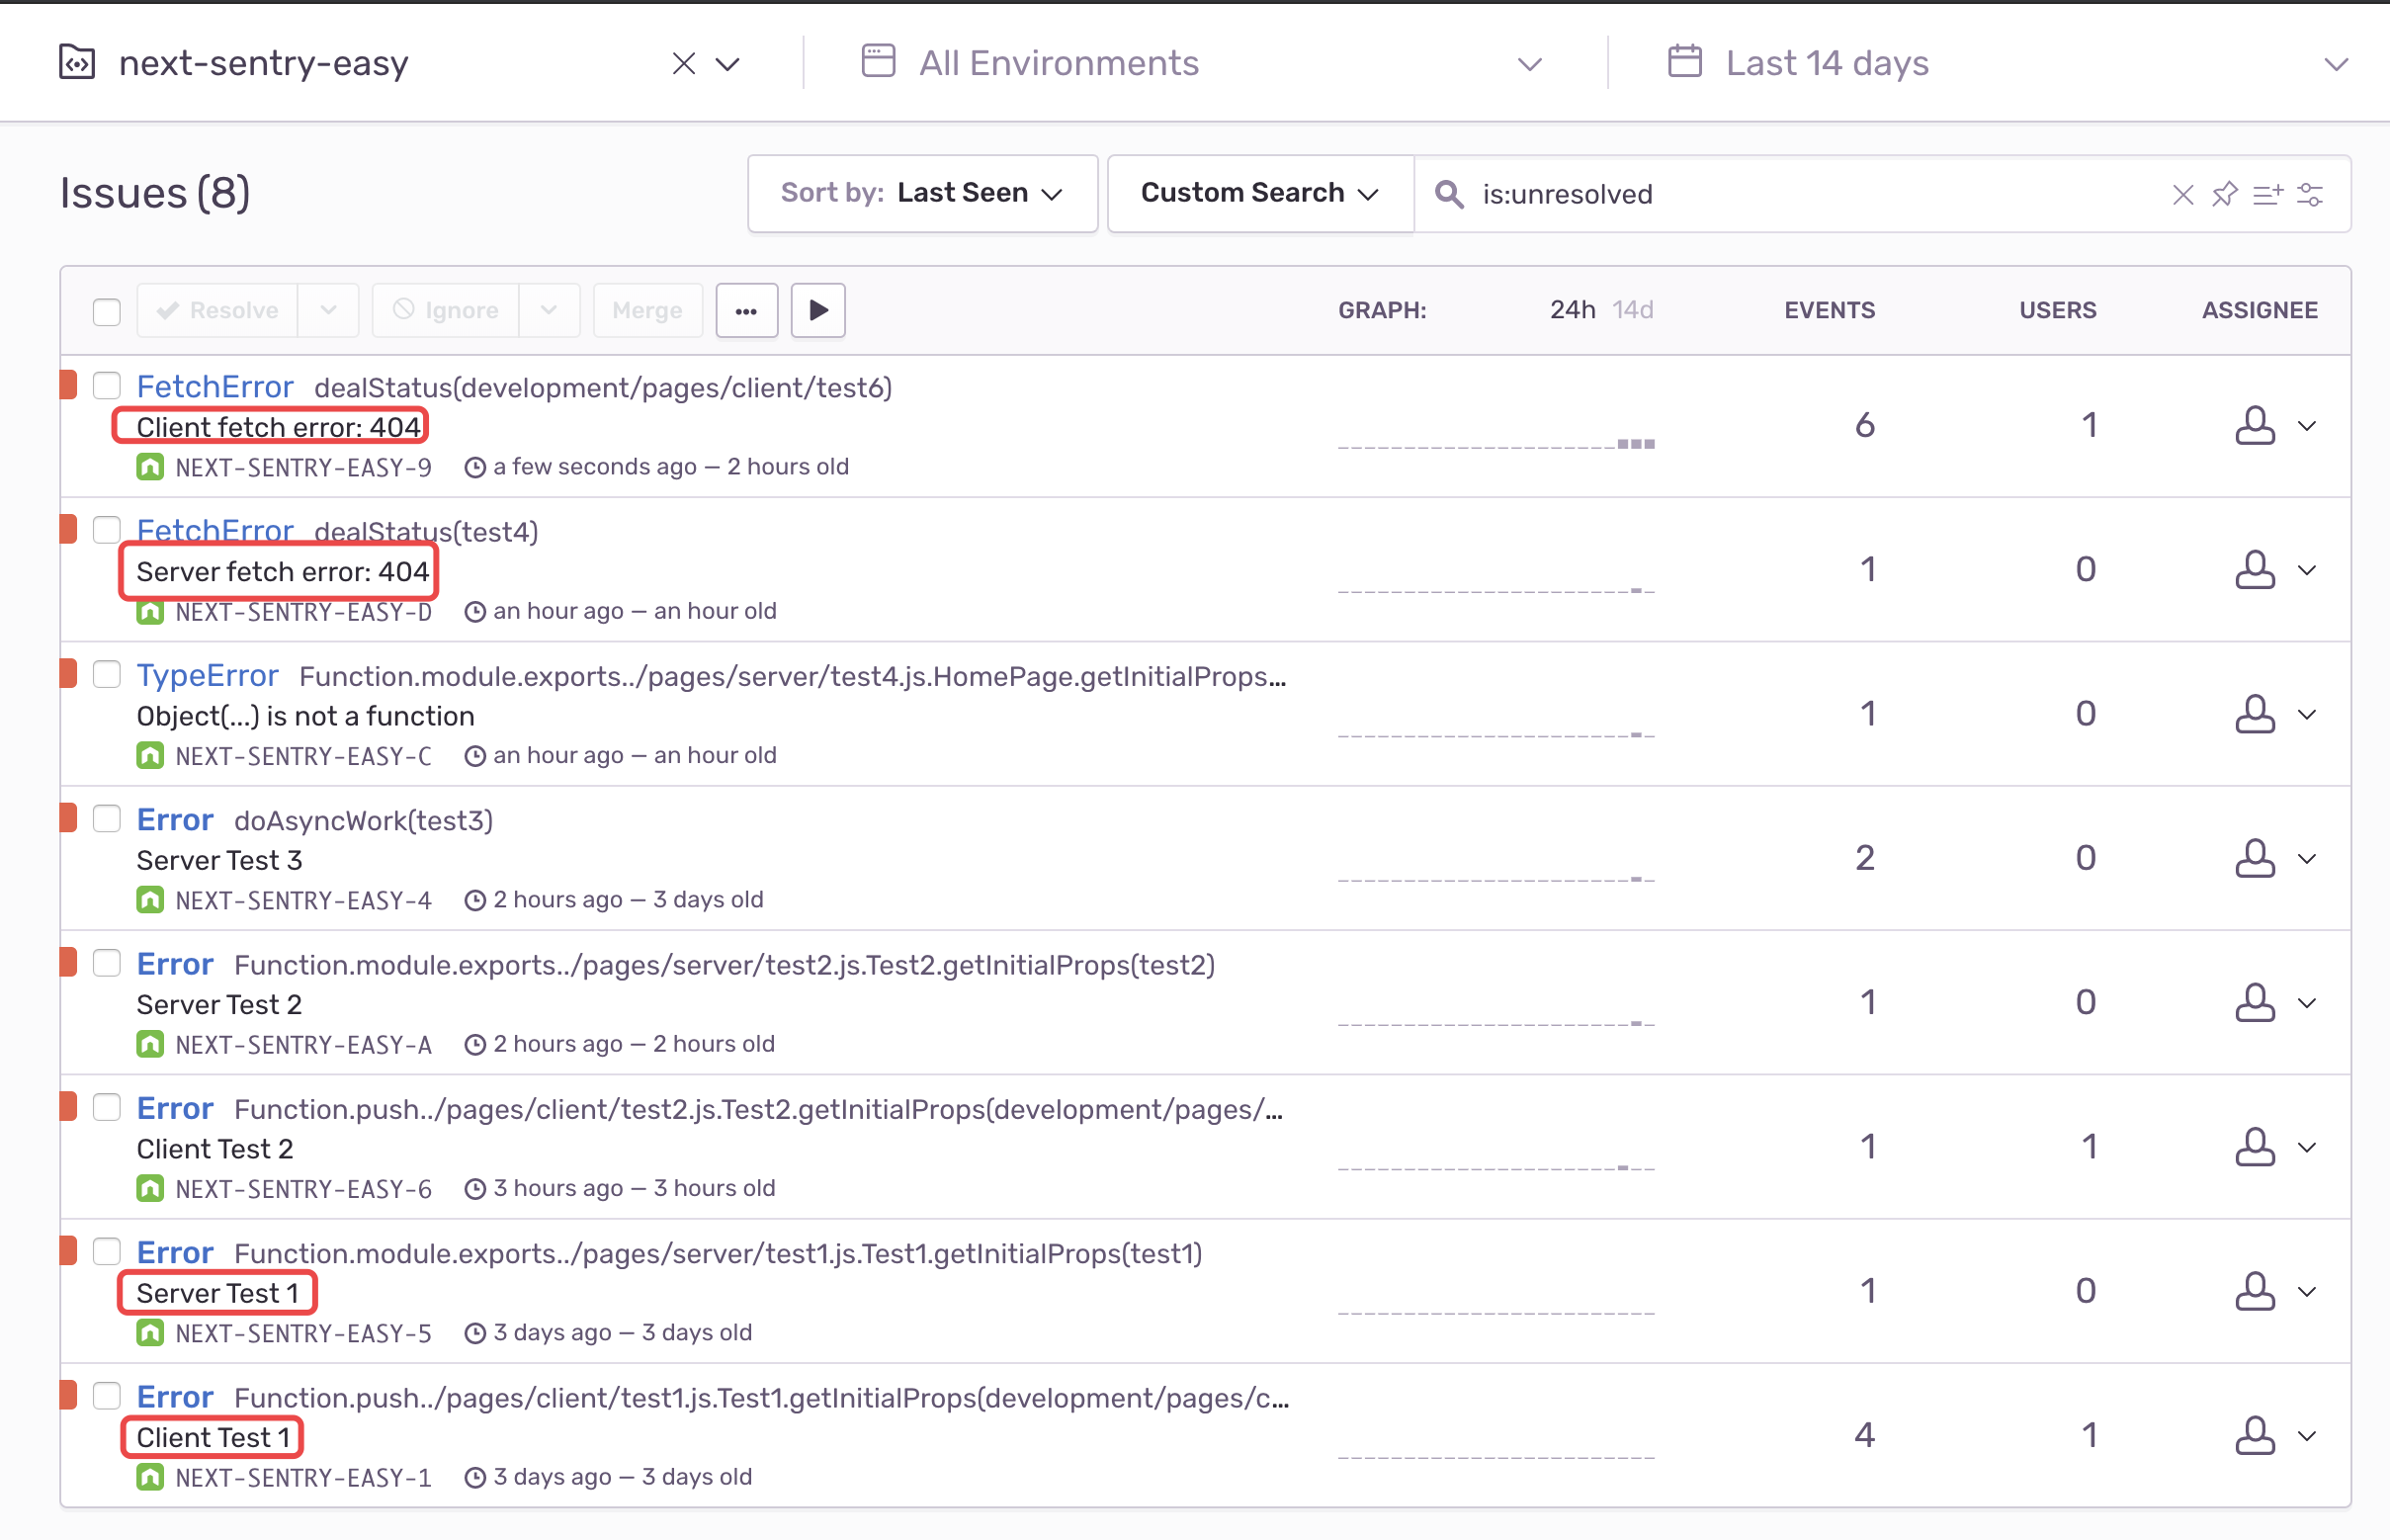This screenshot has width=2390, height=1540.
Task: Switch graph to 14d view
Action: click(1632, 310)
